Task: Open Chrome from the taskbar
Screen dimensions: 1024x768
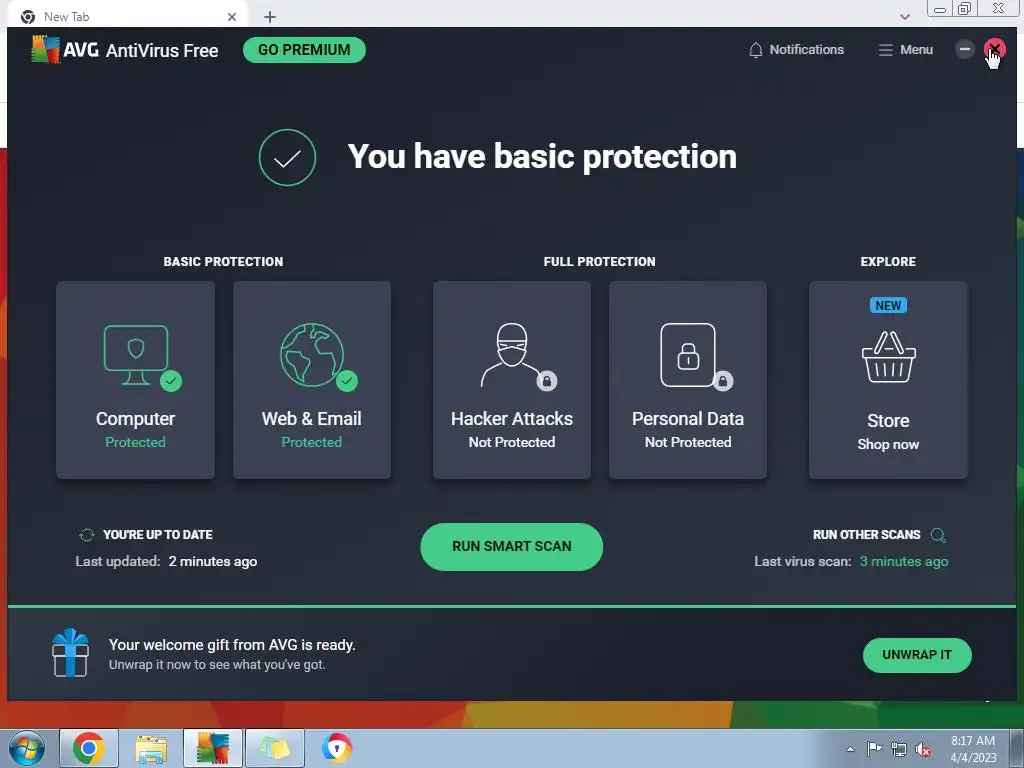Action: [89, 748]
